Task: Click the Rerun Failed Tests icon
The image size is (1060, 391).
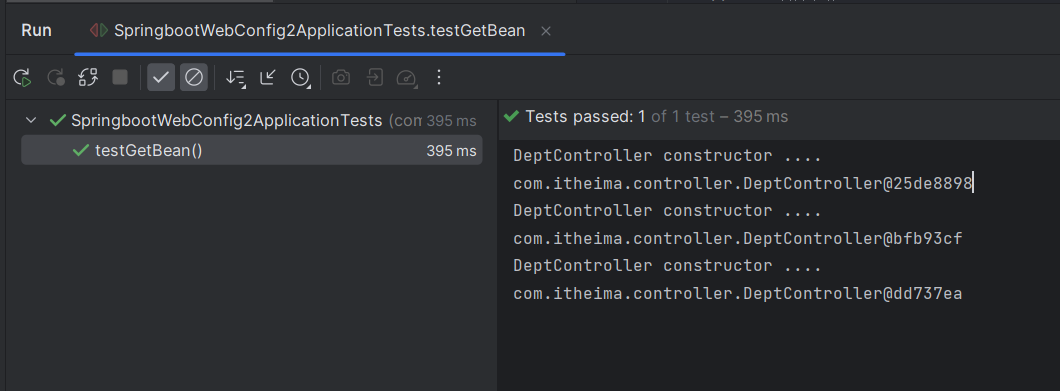Action: click(55, 78)
